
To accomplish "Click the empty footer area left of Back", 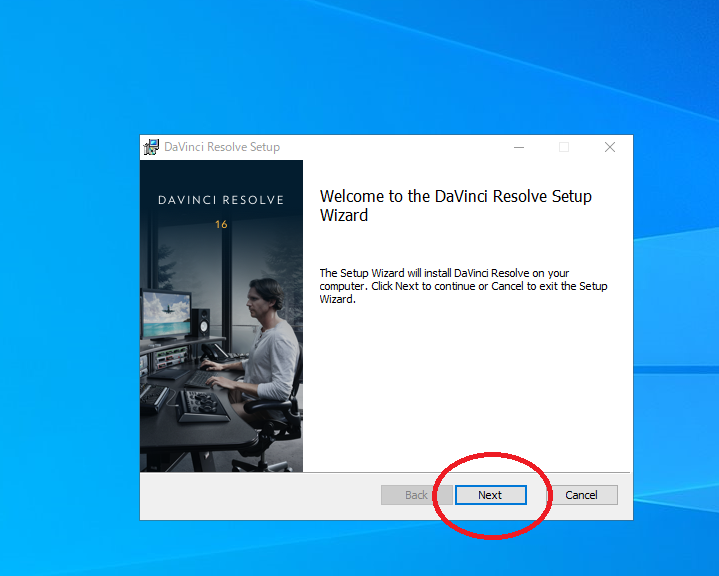I will pyautogui.click(x=260, y=495).
